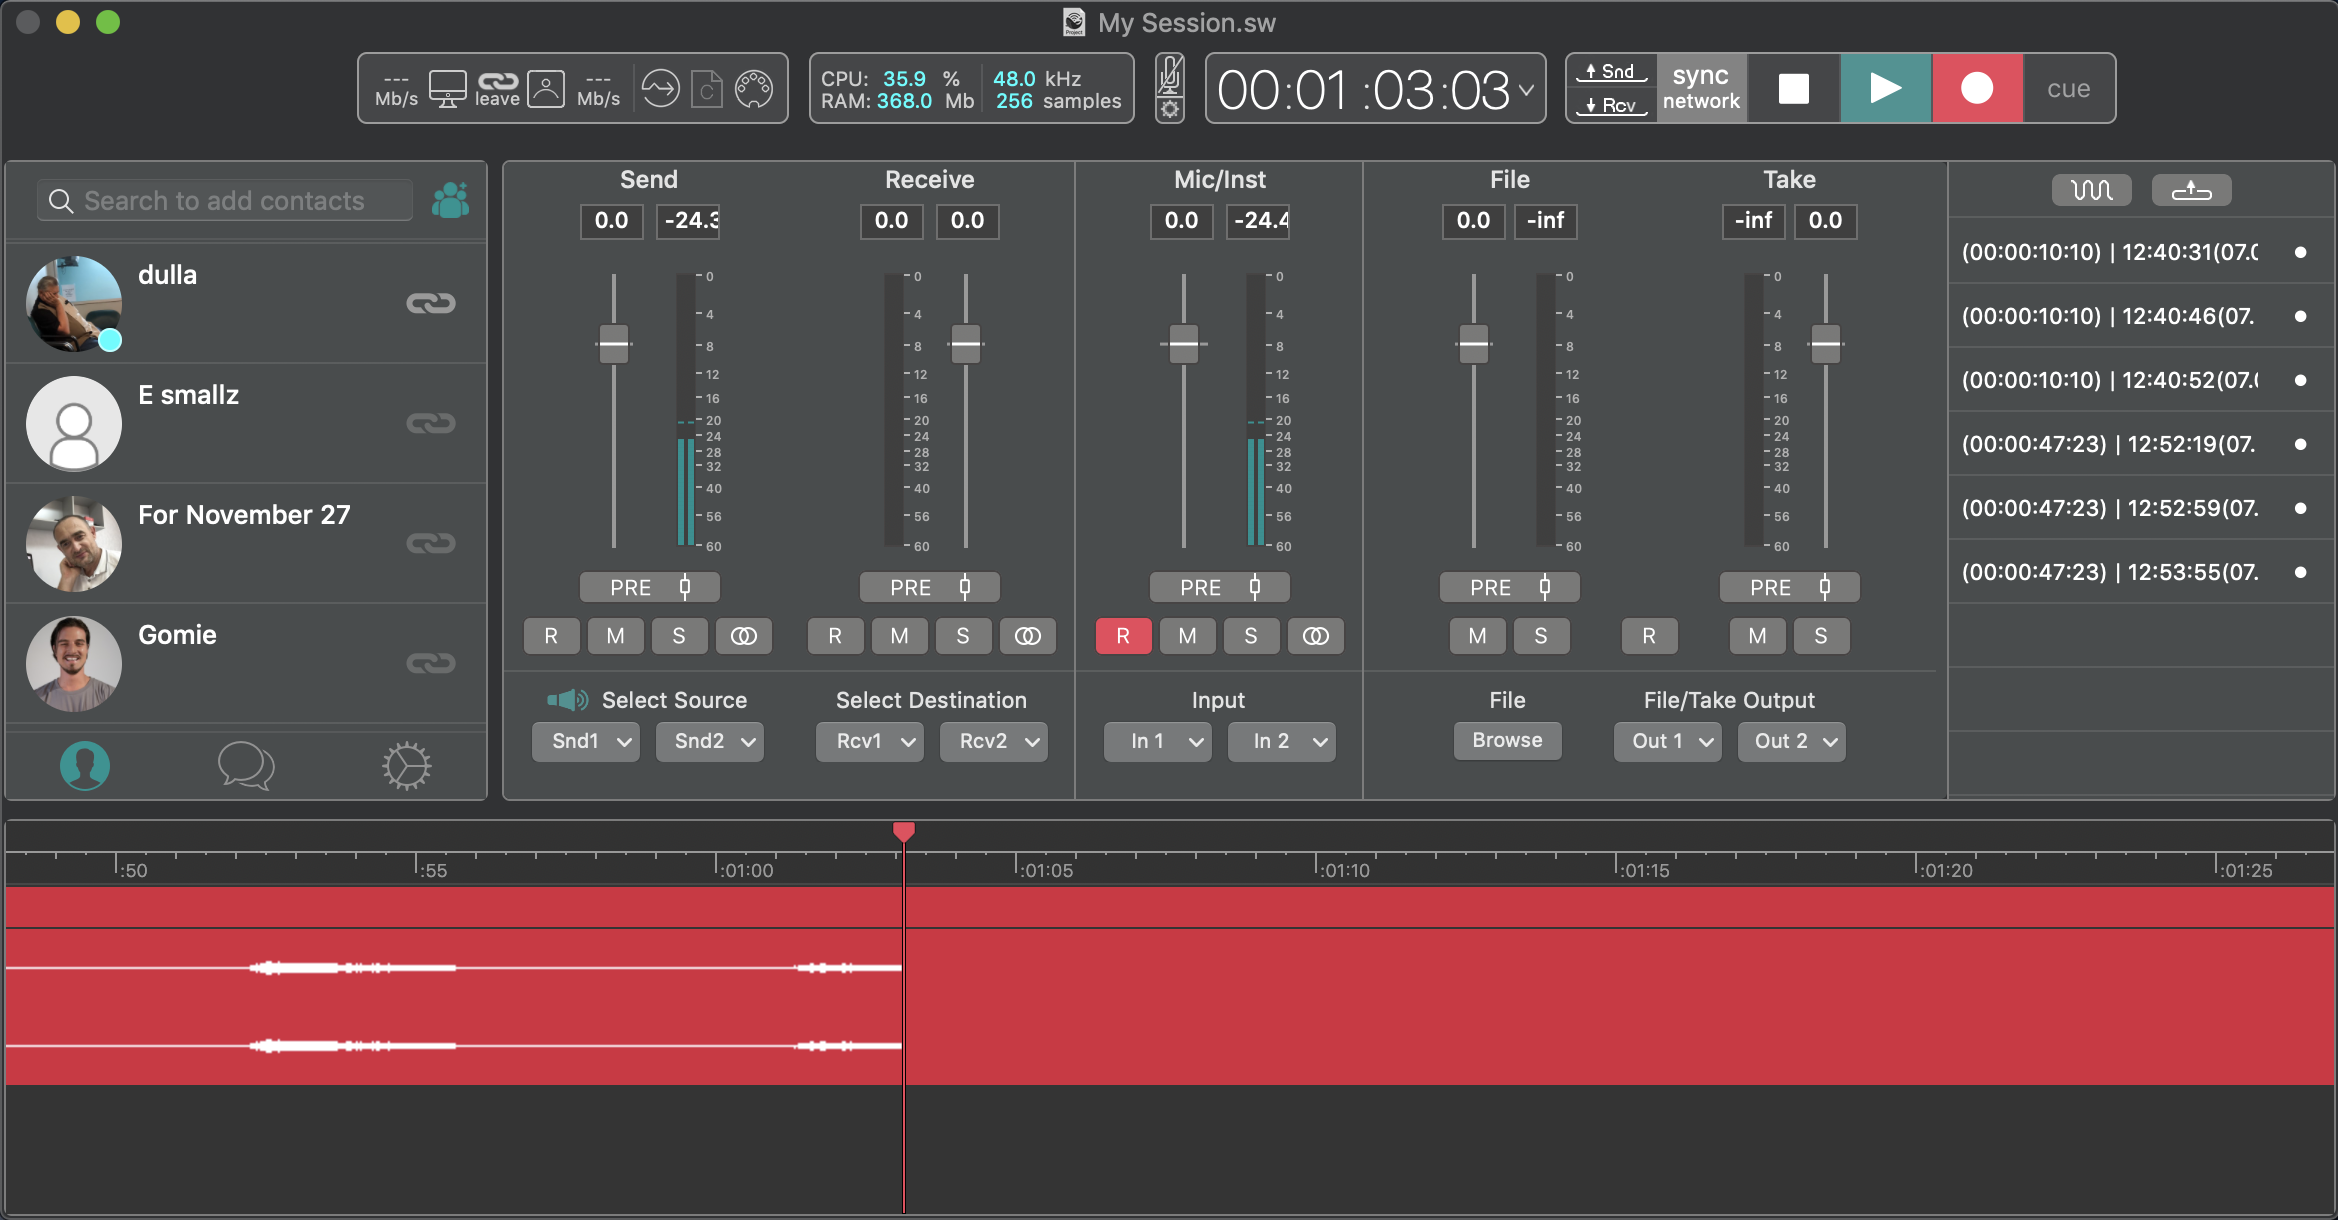The height and width of the screenshot is (1220, 2338).
Task: Click the Browse file button
Action: (x=1507, y=741)
